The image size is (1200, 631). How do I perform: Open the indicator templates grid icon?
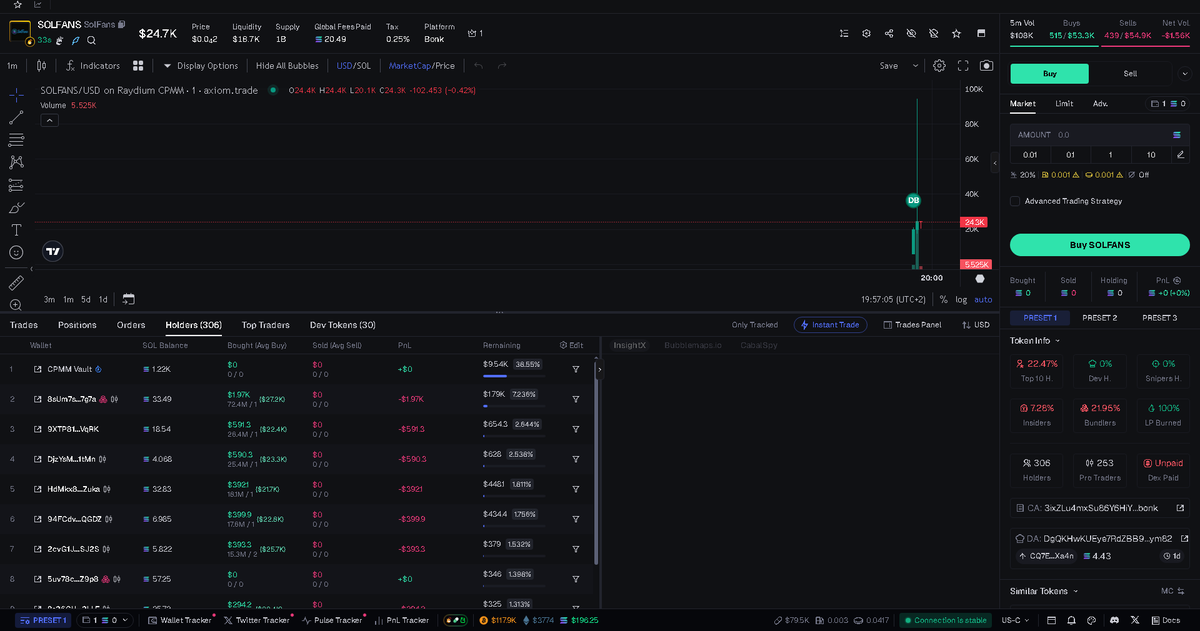[x=138, y=66]
